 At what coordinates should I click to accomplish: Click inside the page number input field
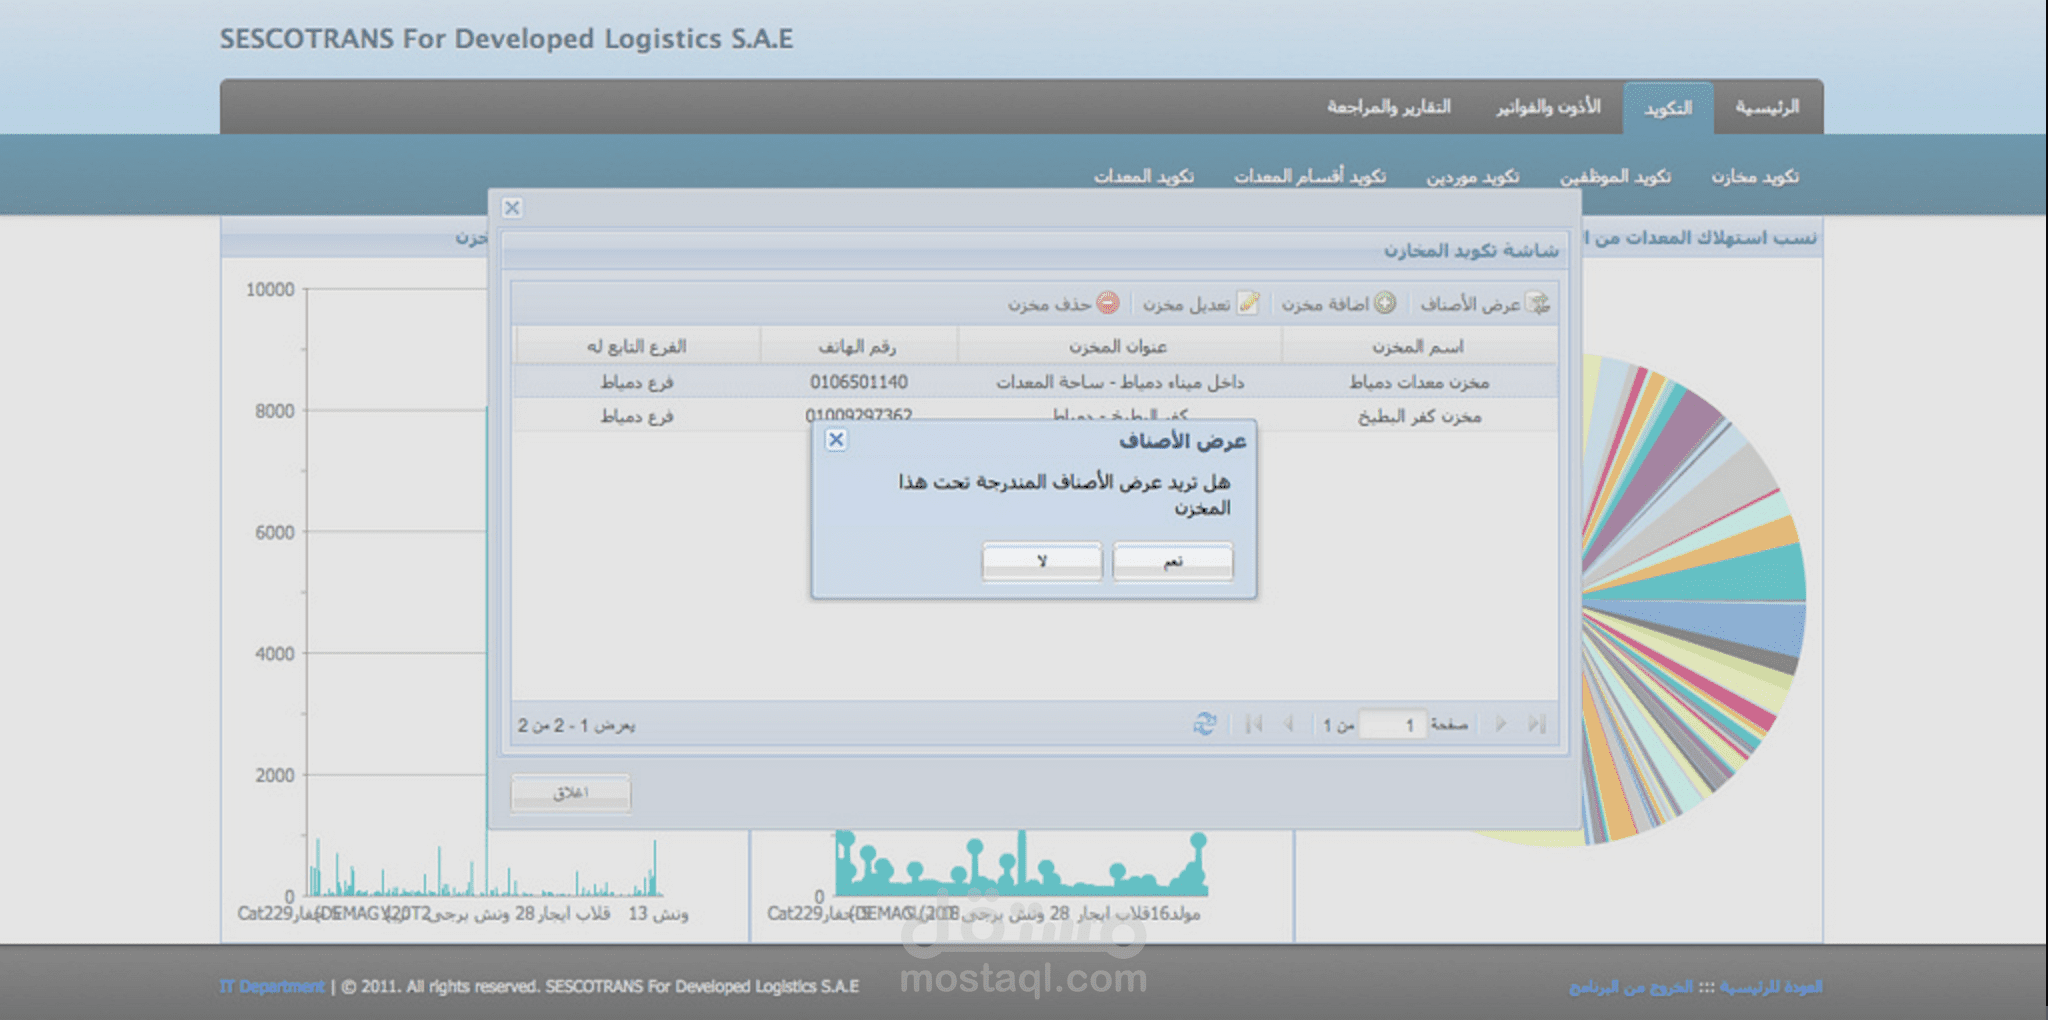tap(1392, 723)
